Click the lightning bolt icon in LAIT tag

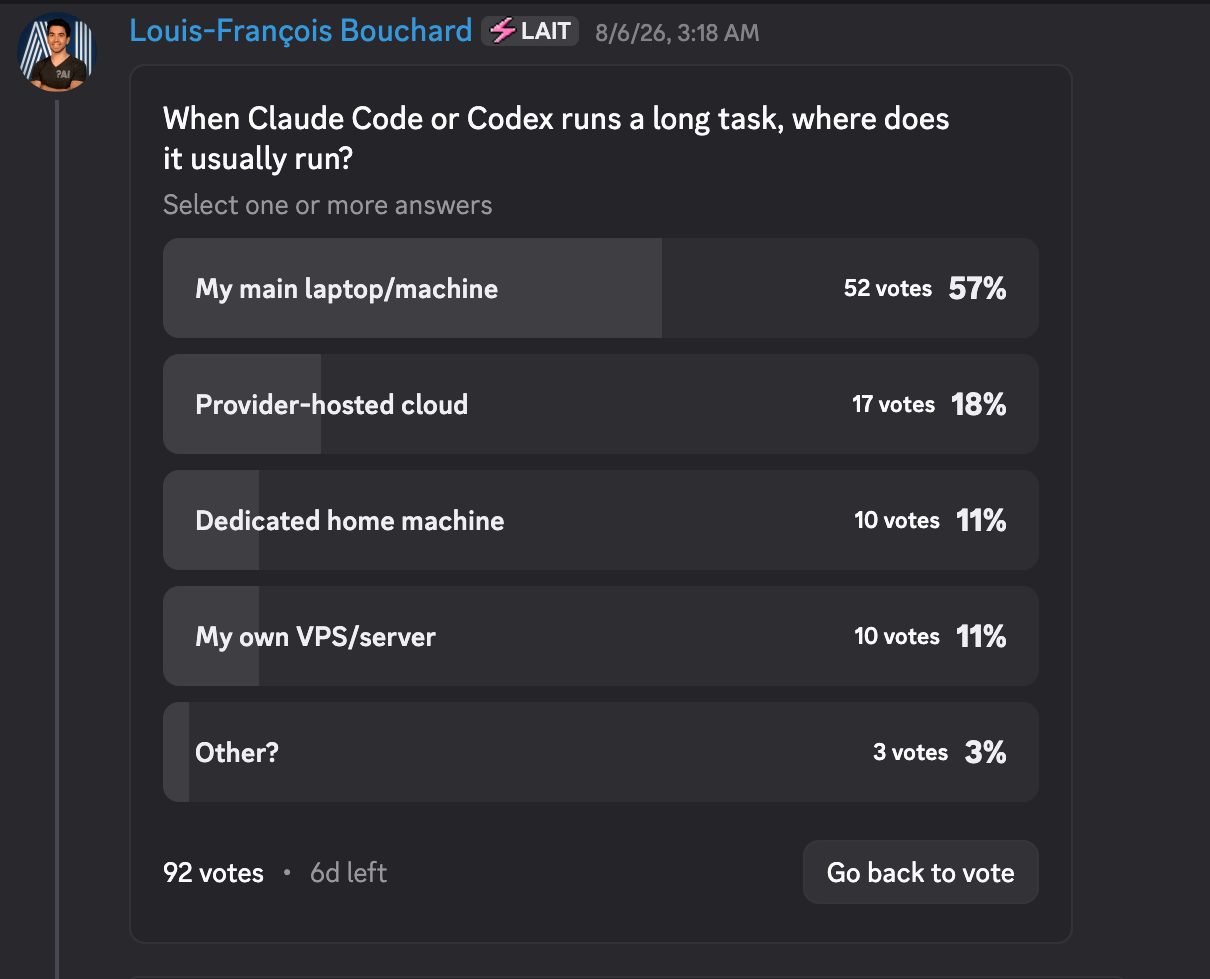(x=503, y=31)
